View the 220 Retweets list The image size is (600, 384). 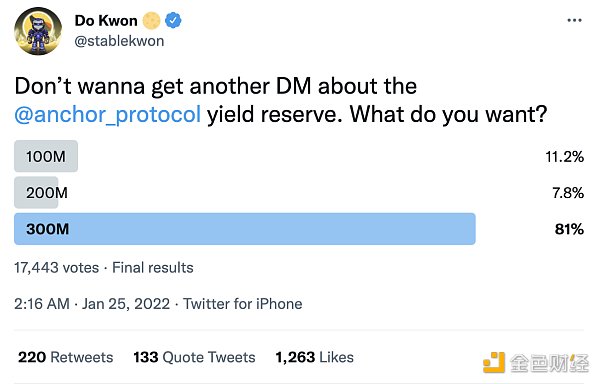click(x=65, y=357)
